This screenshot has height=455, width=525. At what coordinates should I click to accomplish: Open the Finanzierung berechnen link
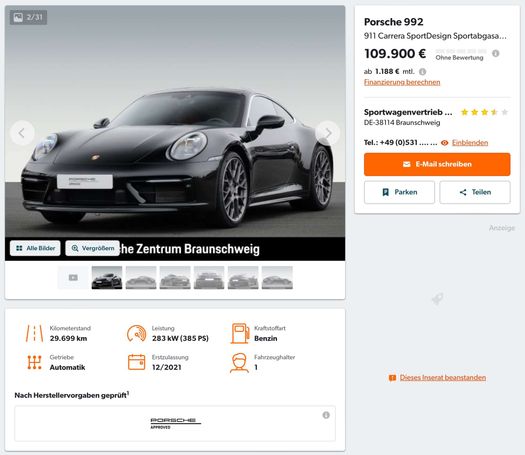point(402,82)
